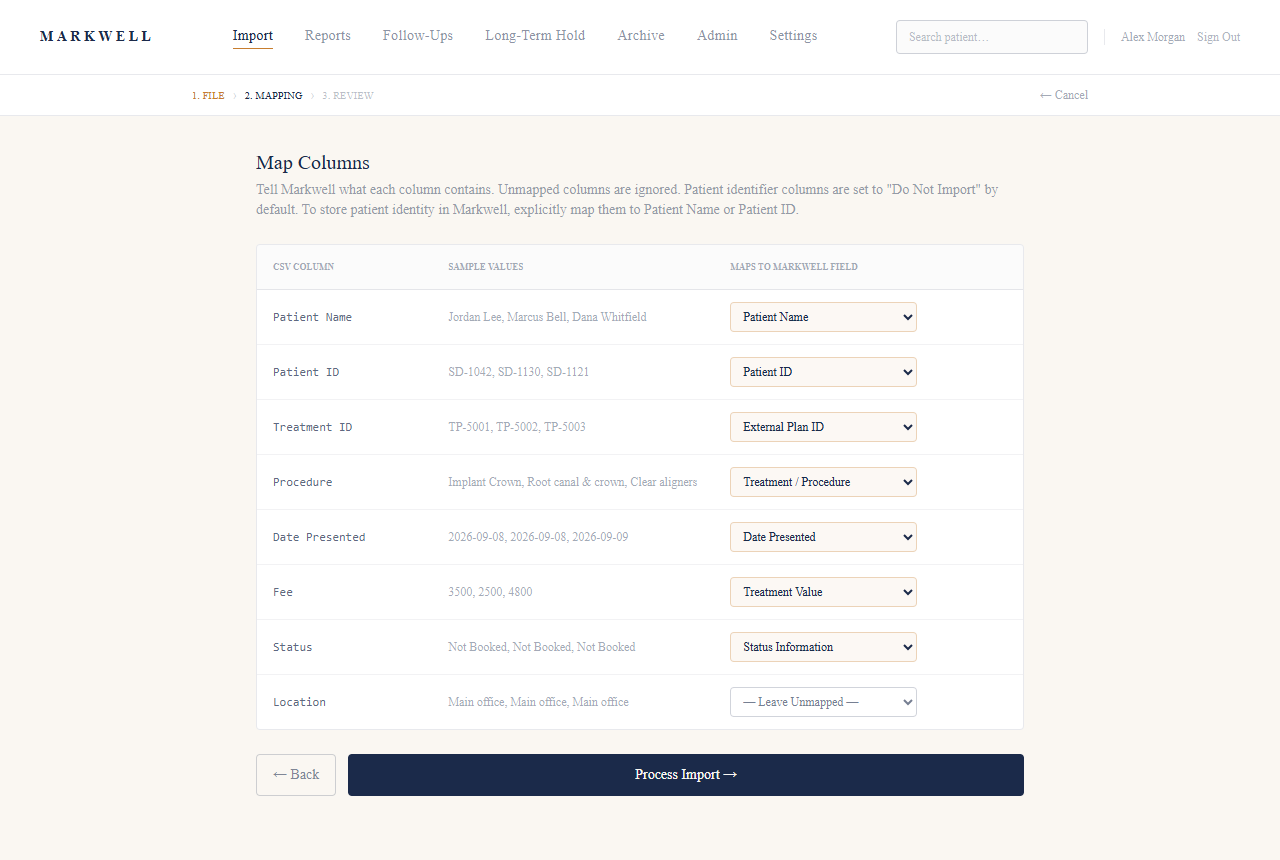The height and width of the screenshot is (860, 1280).
Task: Click sample values 'SD-1042, SD-1130, SD-1121'
Action: click(x=519, y=372)
